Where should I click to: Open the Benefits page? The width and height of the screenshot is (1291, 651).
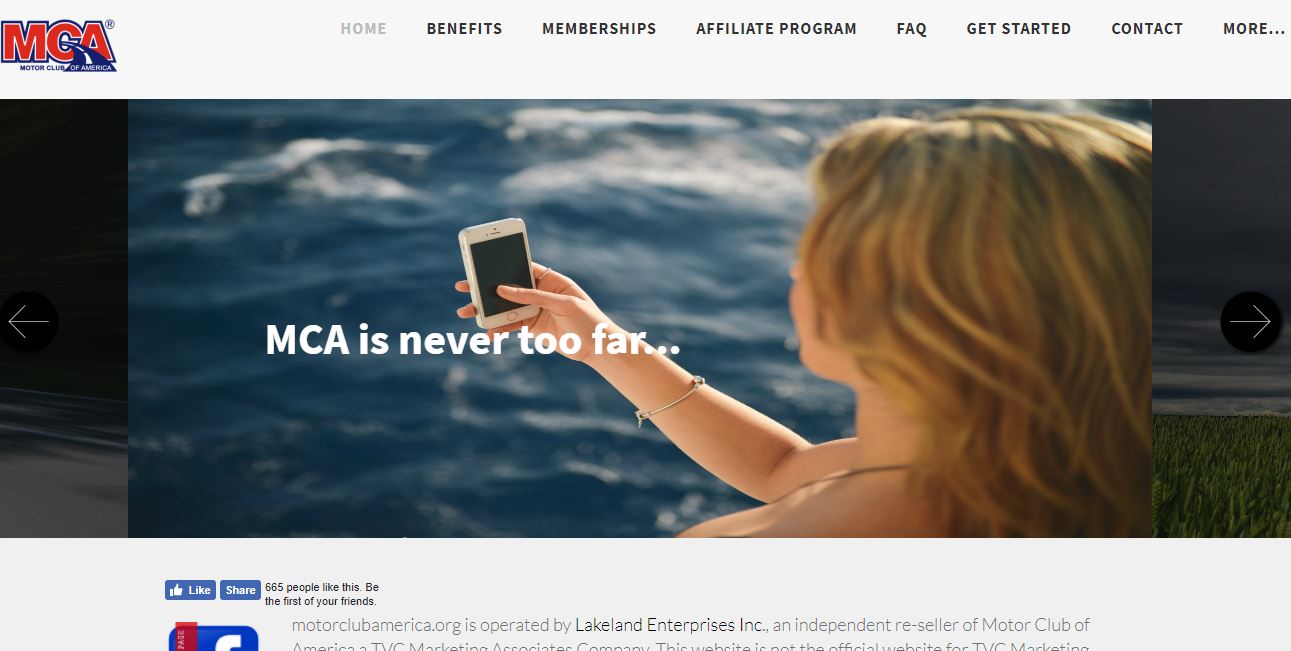tap(465, 29)
